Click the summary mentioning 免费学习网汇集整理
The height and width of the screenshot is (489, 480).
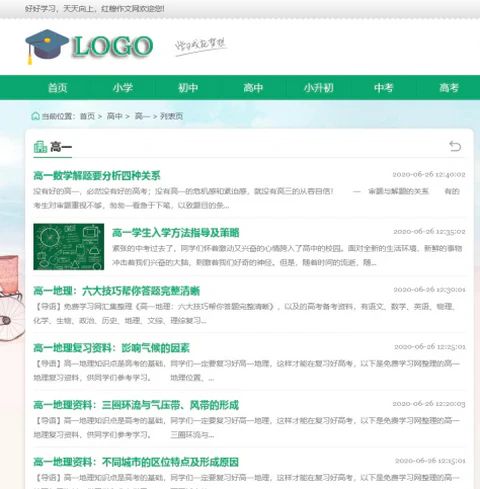click(x=245, y=313)
